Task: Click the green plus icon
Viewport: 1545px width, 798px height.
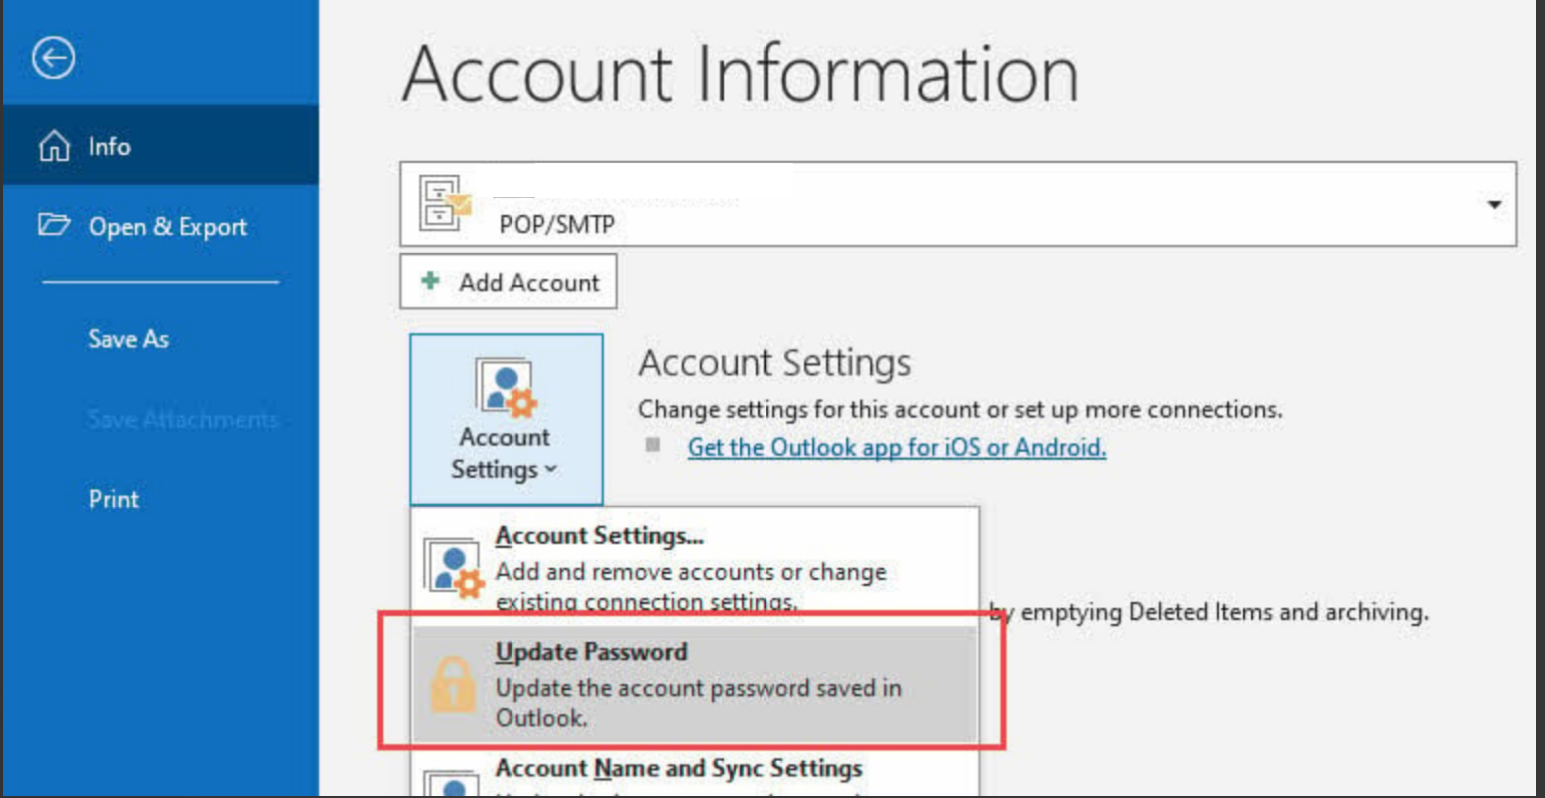Action: point(430,281)
